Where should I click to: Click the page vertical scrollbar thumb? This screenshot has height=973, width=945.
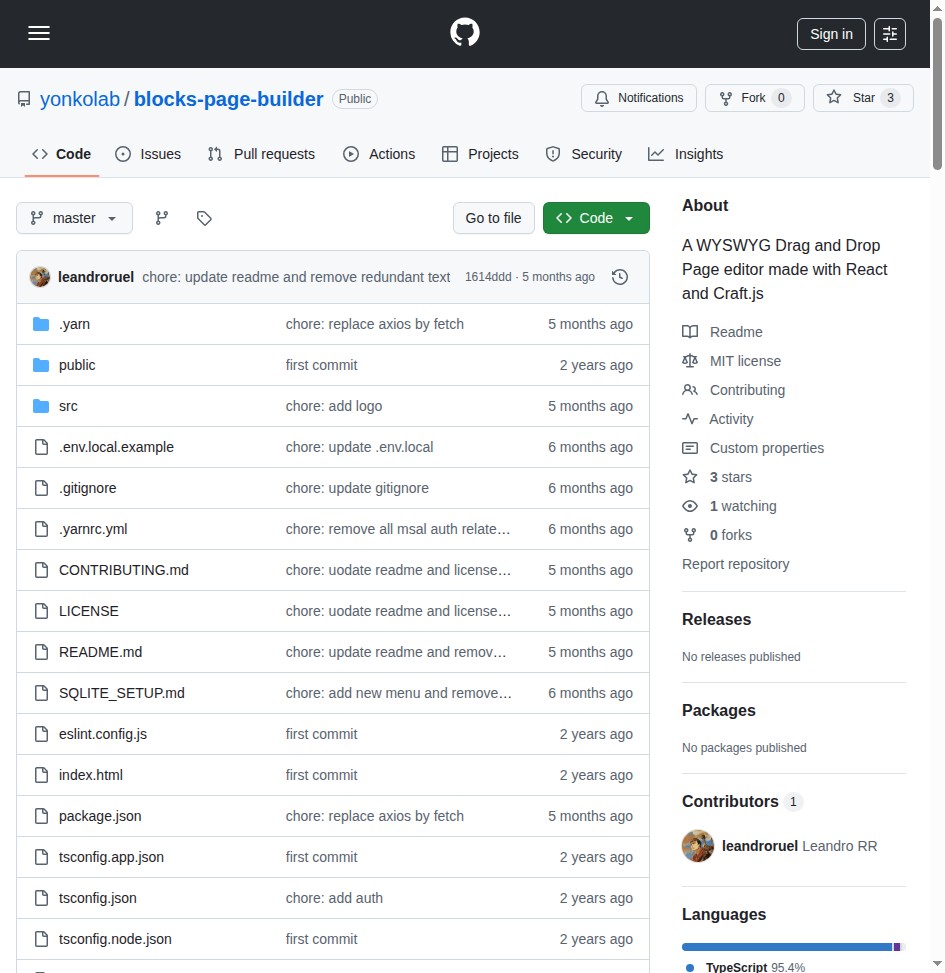[937, 93]
